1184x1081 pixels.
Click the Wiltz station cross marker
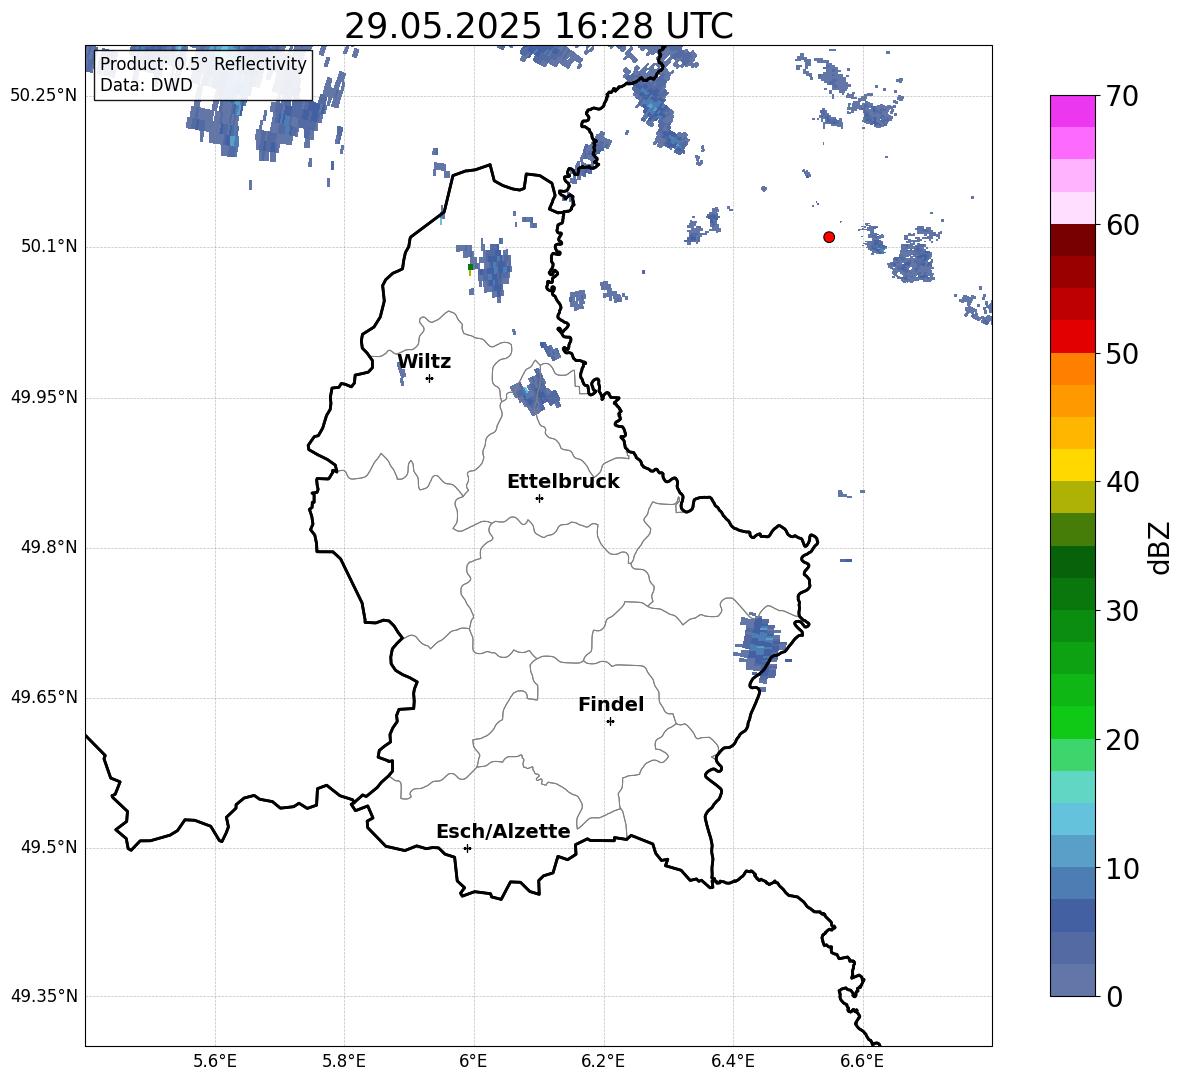pyautogui.click(x=430, y=378)
